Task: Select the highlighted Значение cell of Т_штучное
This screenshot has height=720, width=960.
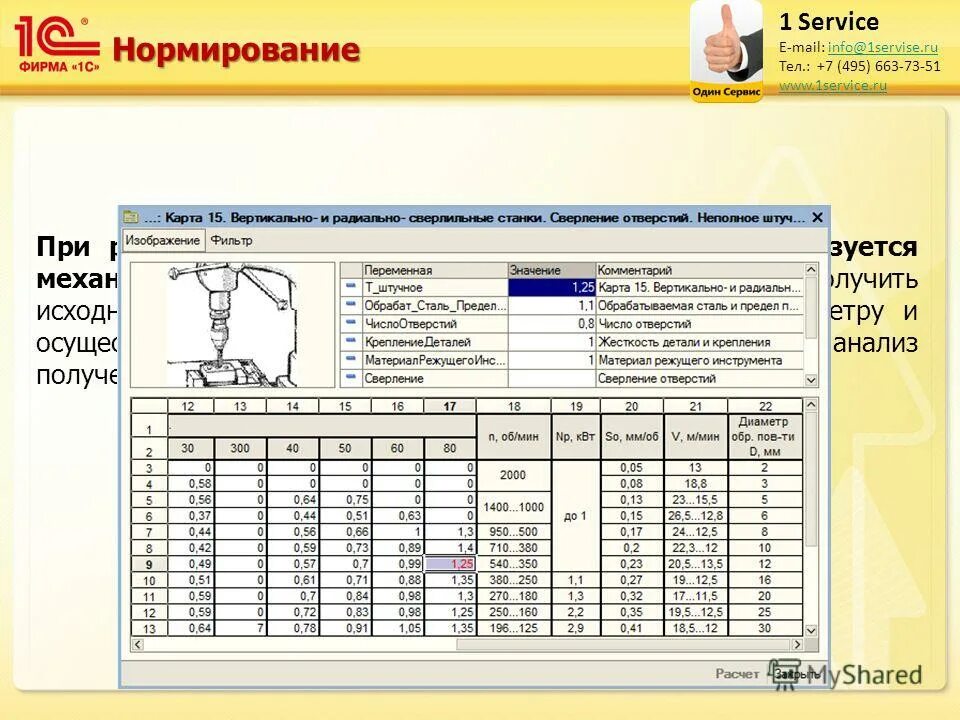Action: tap(553, 287)
